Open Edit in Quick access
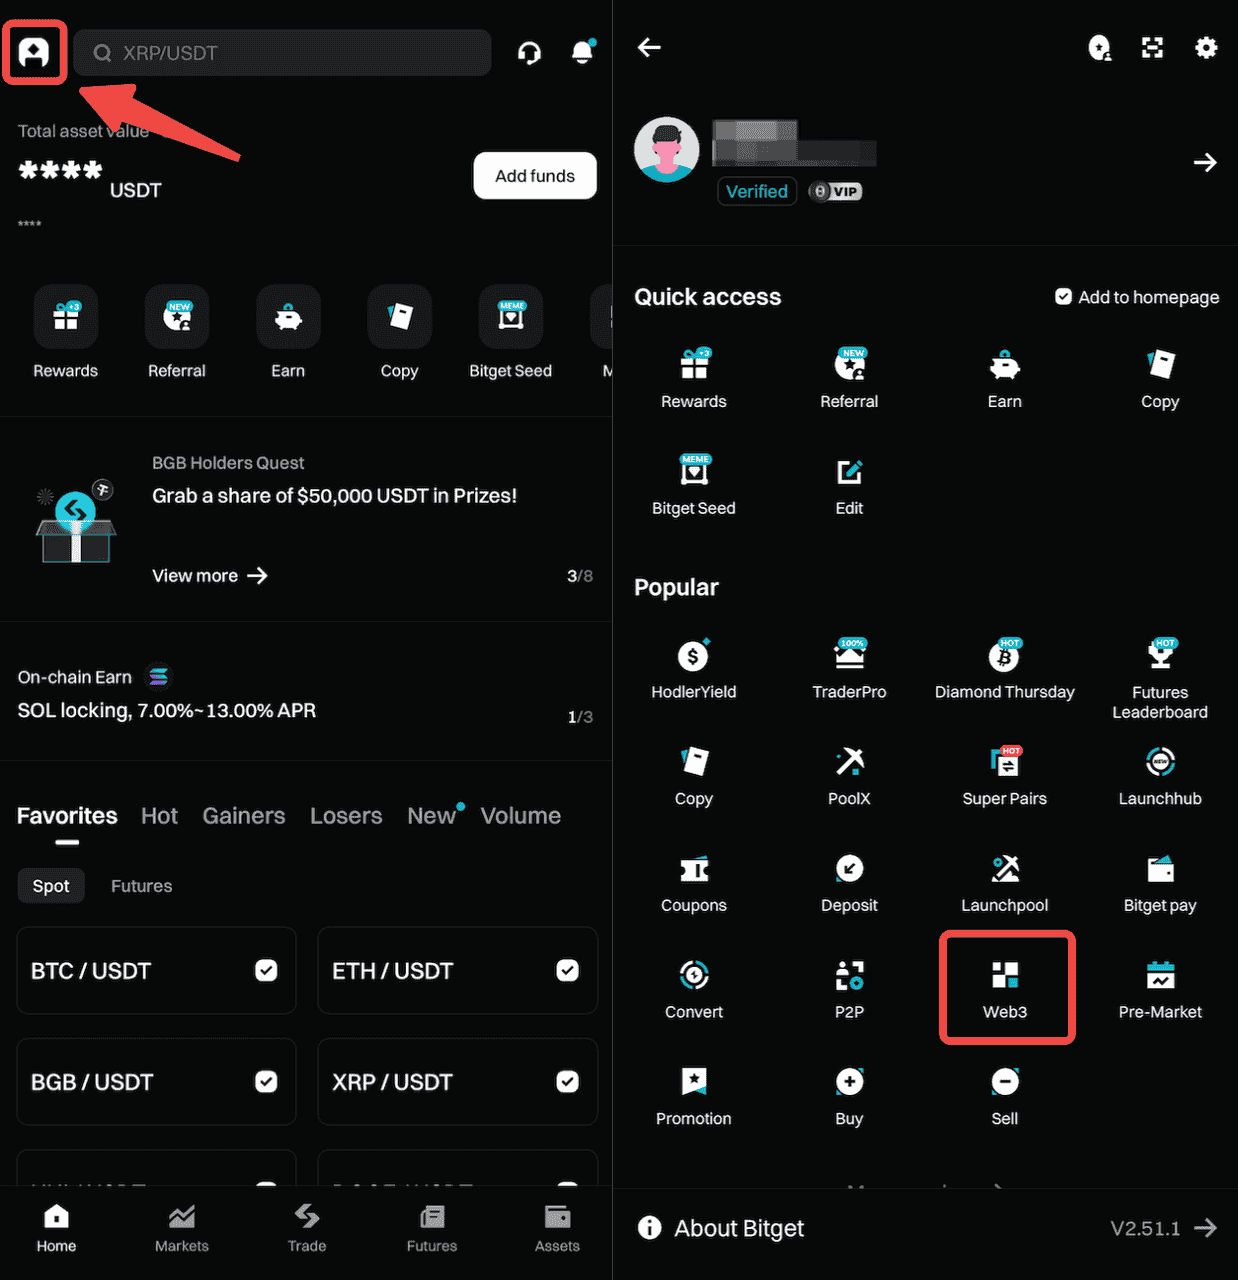The height and width of the screenshot is (1280, 1238). [x=849, y=487]
